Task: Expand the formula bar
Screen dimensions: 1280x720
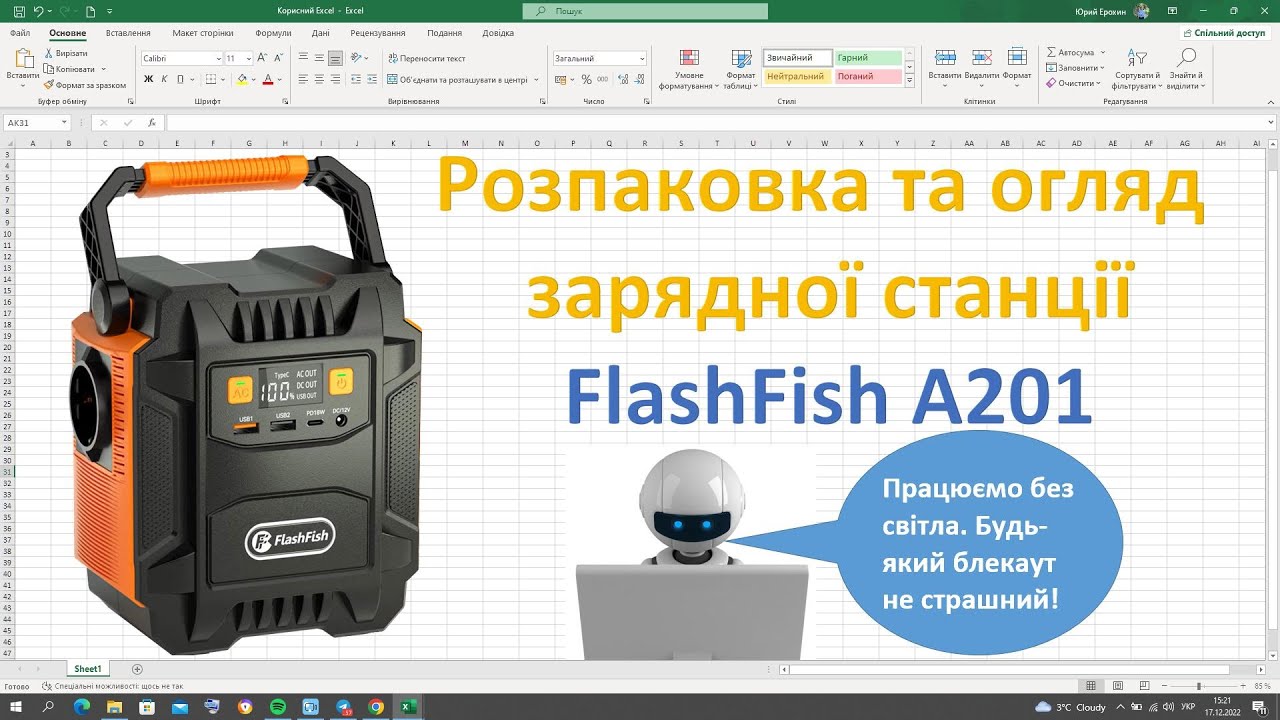Action: [1270, 123]
